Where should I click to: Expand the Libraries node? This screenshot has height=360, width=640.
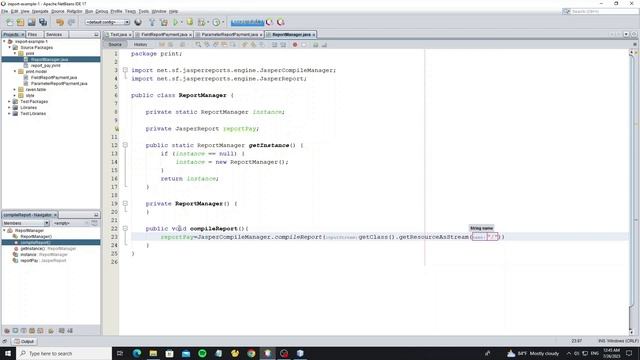click(10, 107)
